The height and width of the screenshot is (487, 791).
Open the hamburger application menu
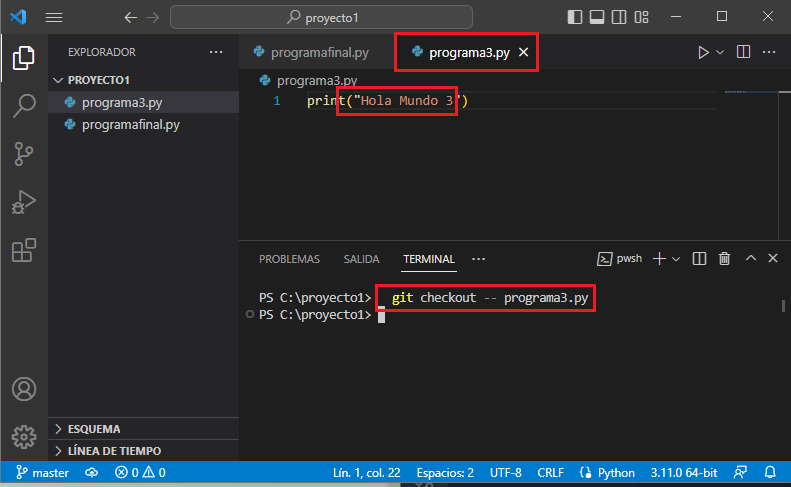(x=53, y=17)
